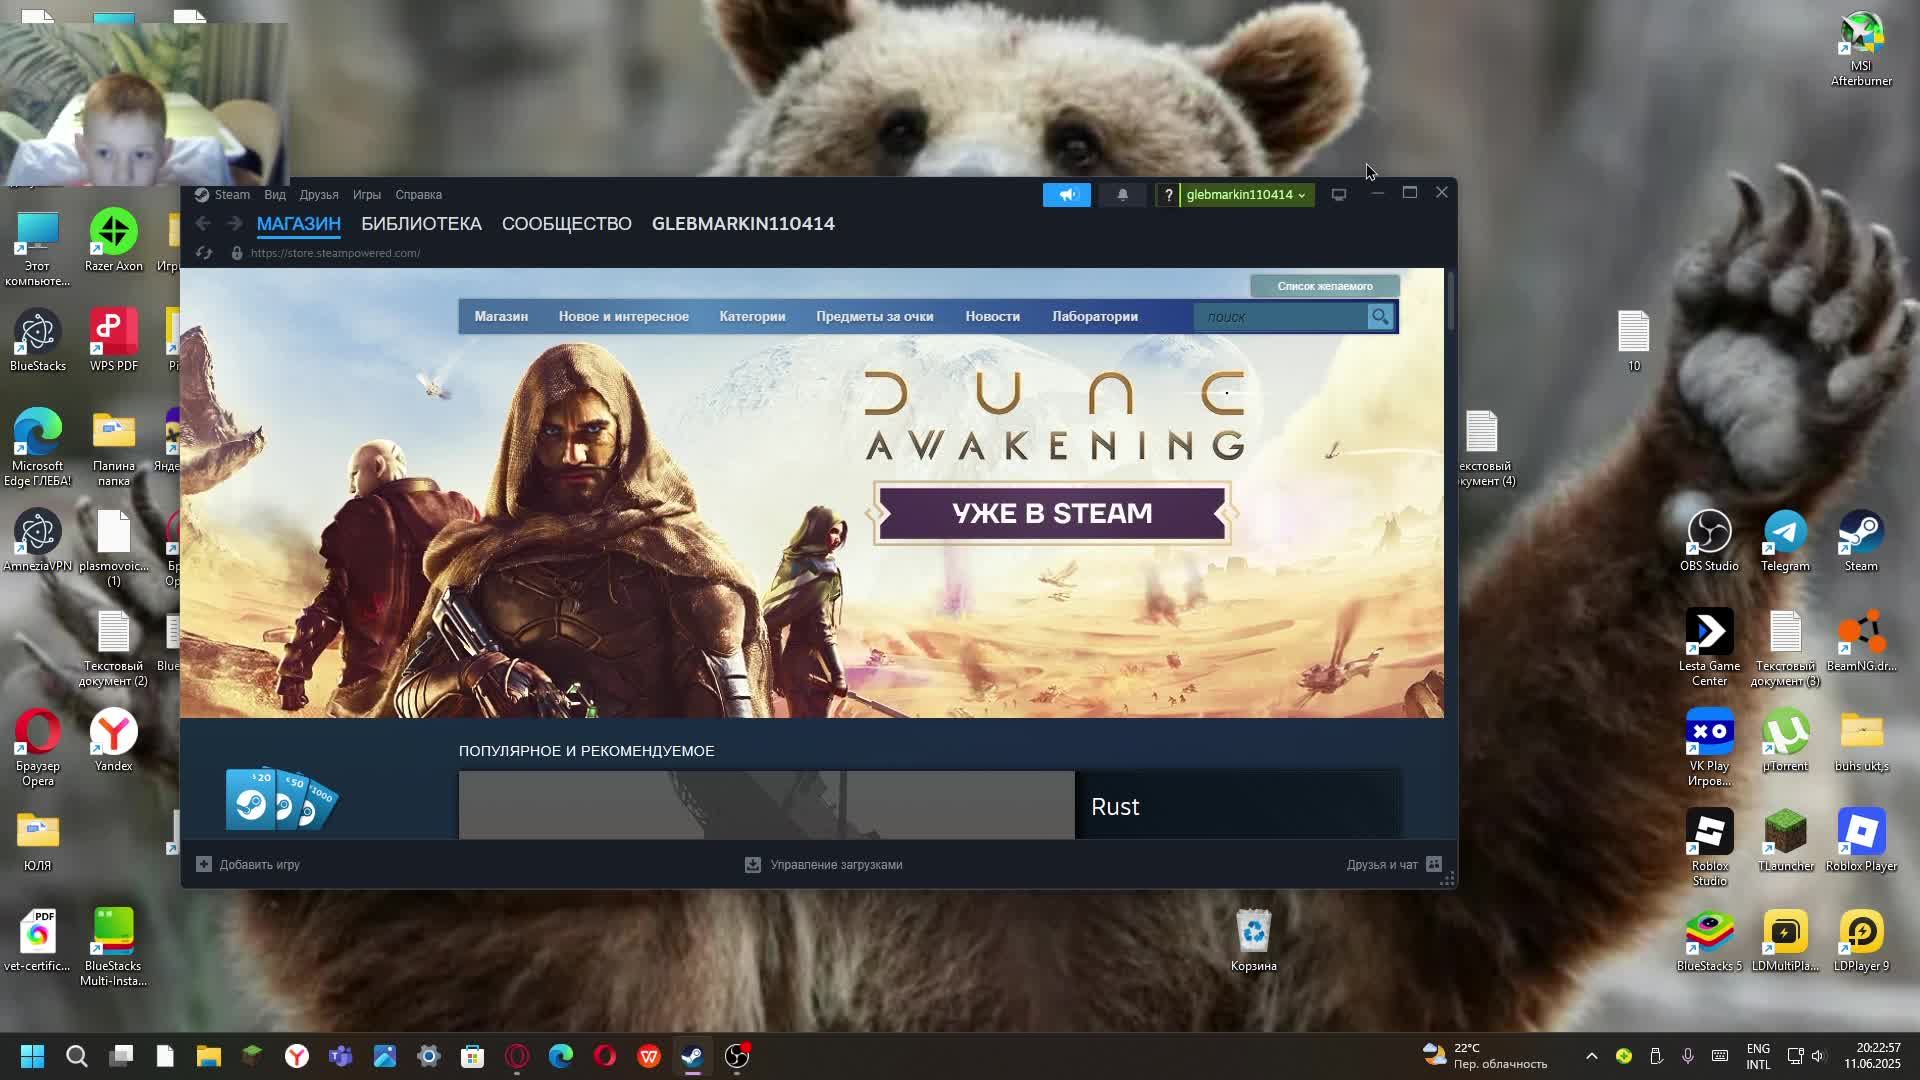Reload the store page icon

click(204, 253)
